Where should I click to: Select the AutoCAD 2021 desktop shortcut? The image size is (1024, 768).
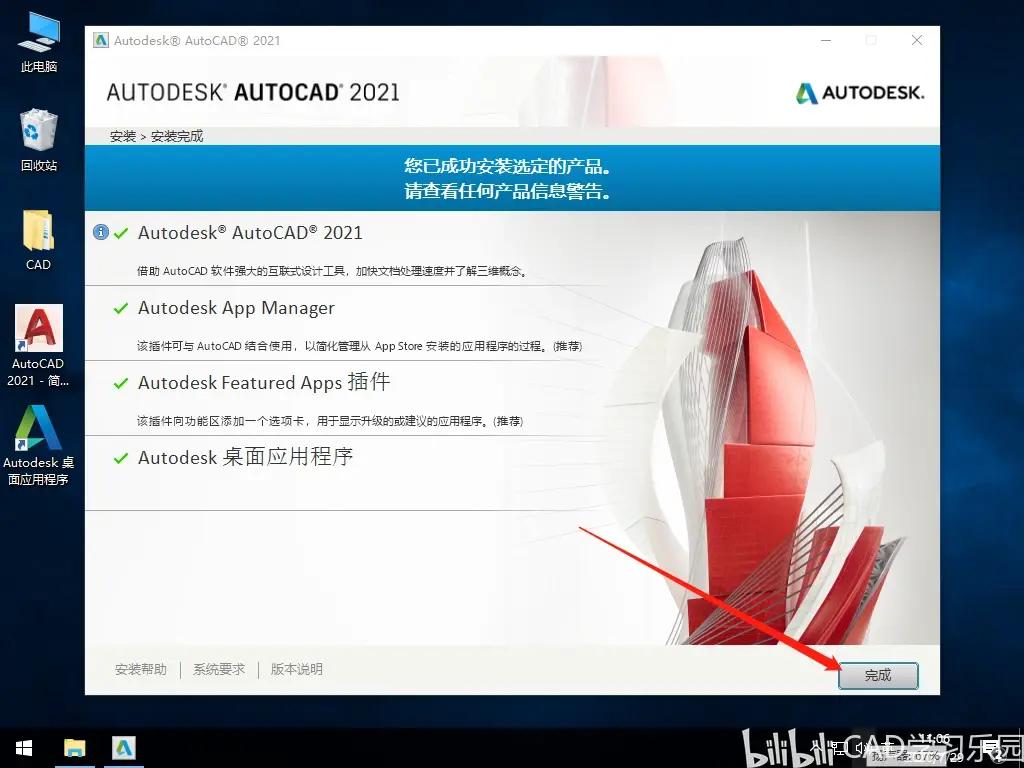[39, 346]
